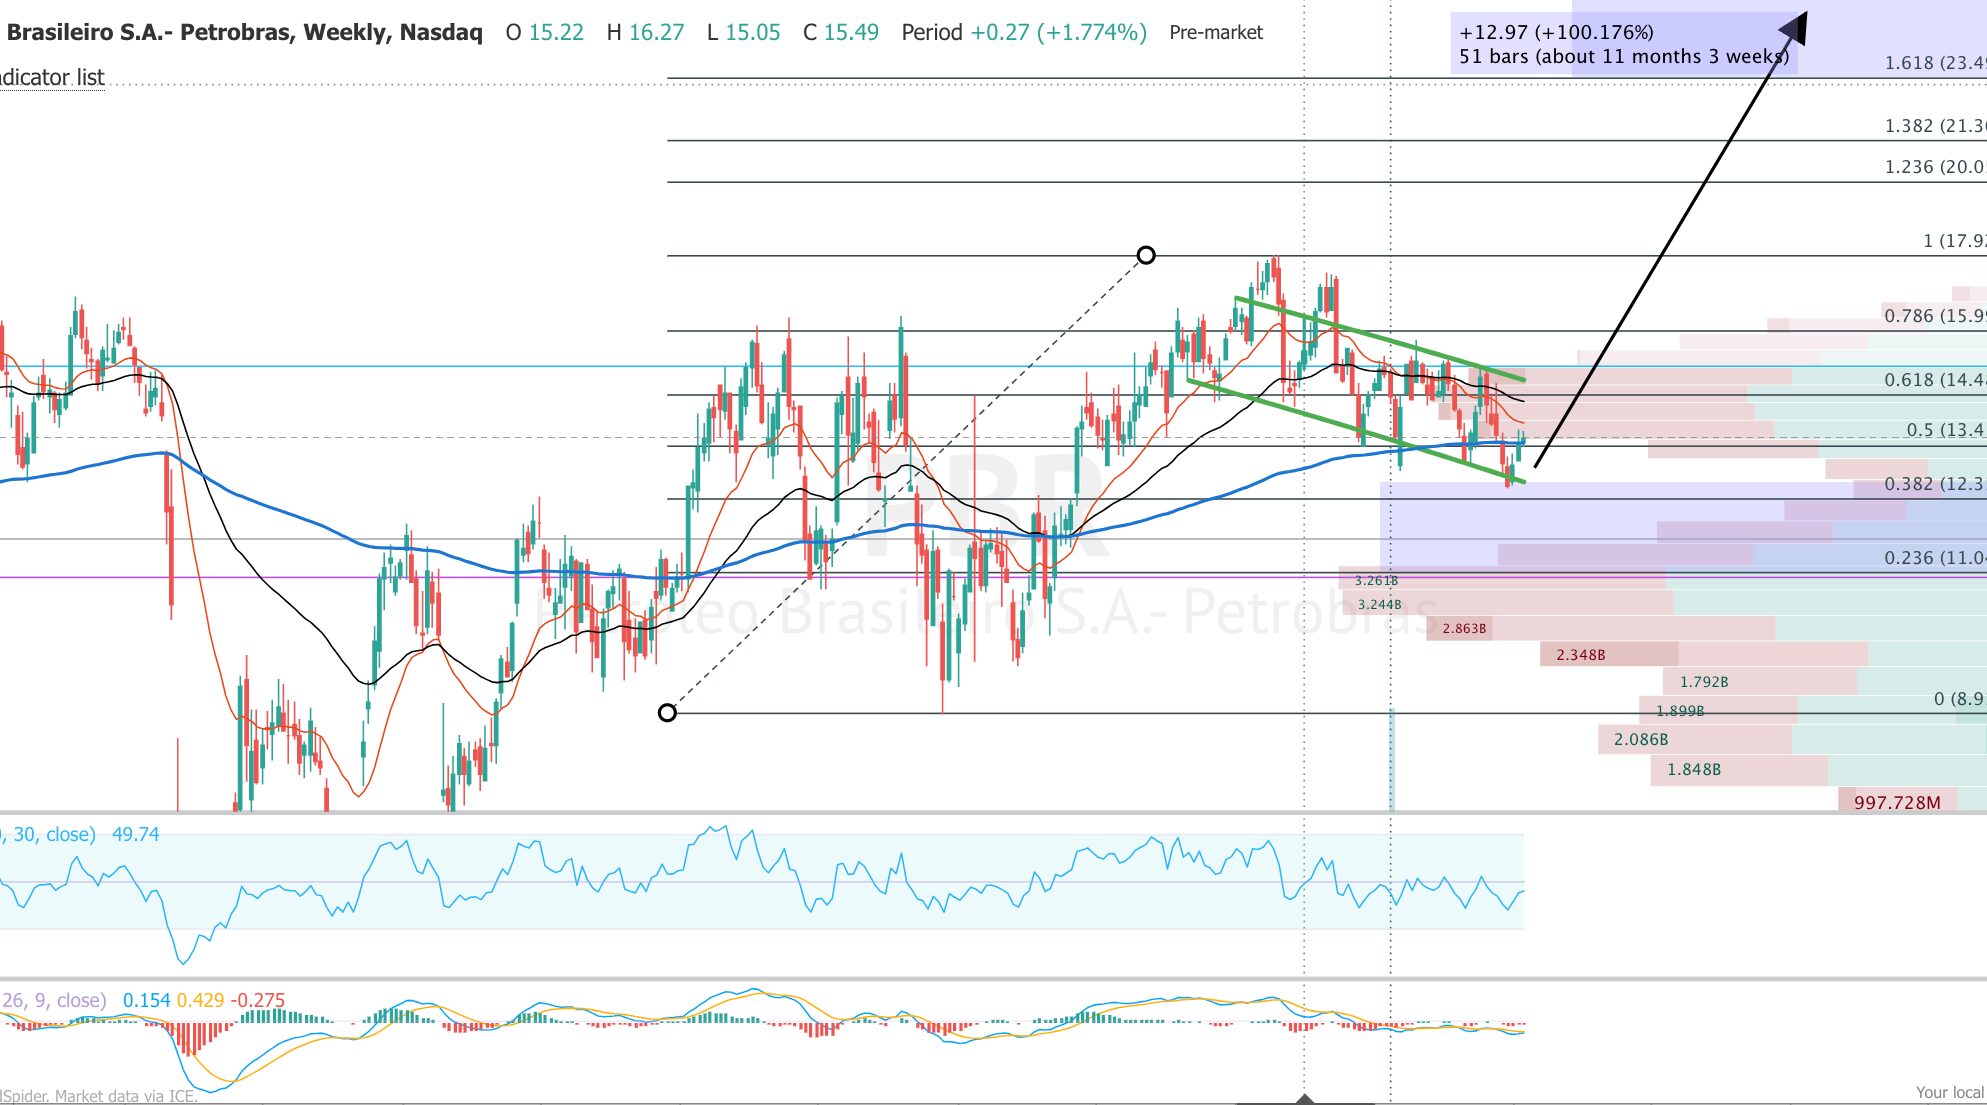Click the Period +0.27 (+1.774%) change value
Screen dimensions: 1987x1105
point(1024,32)
